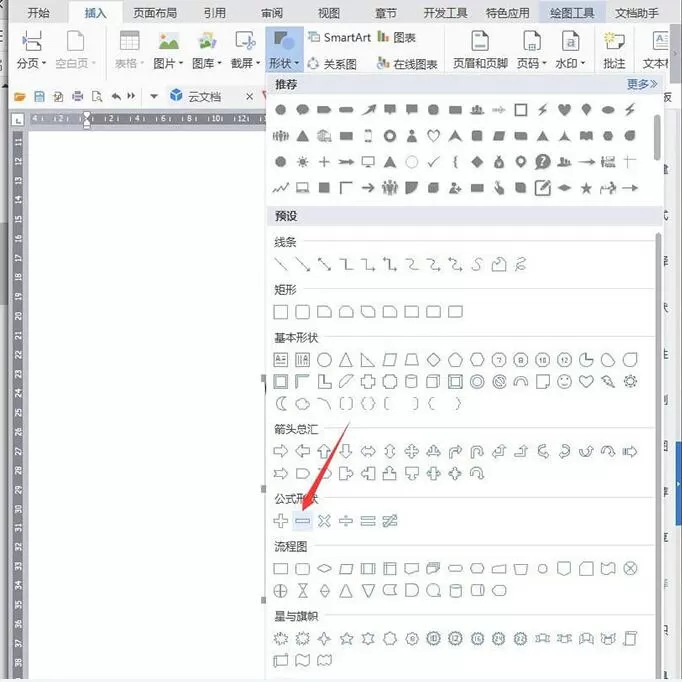
Task: Pick the crescent moon basic shape
Action: [x=281, y=404]
